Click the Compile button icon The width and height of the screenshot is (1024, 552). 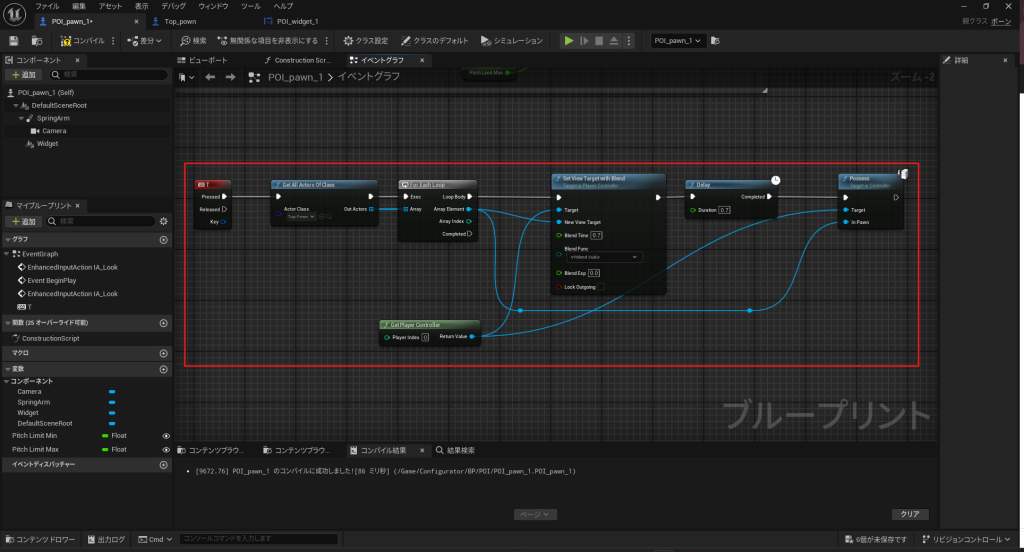click(x=66, y=41)
